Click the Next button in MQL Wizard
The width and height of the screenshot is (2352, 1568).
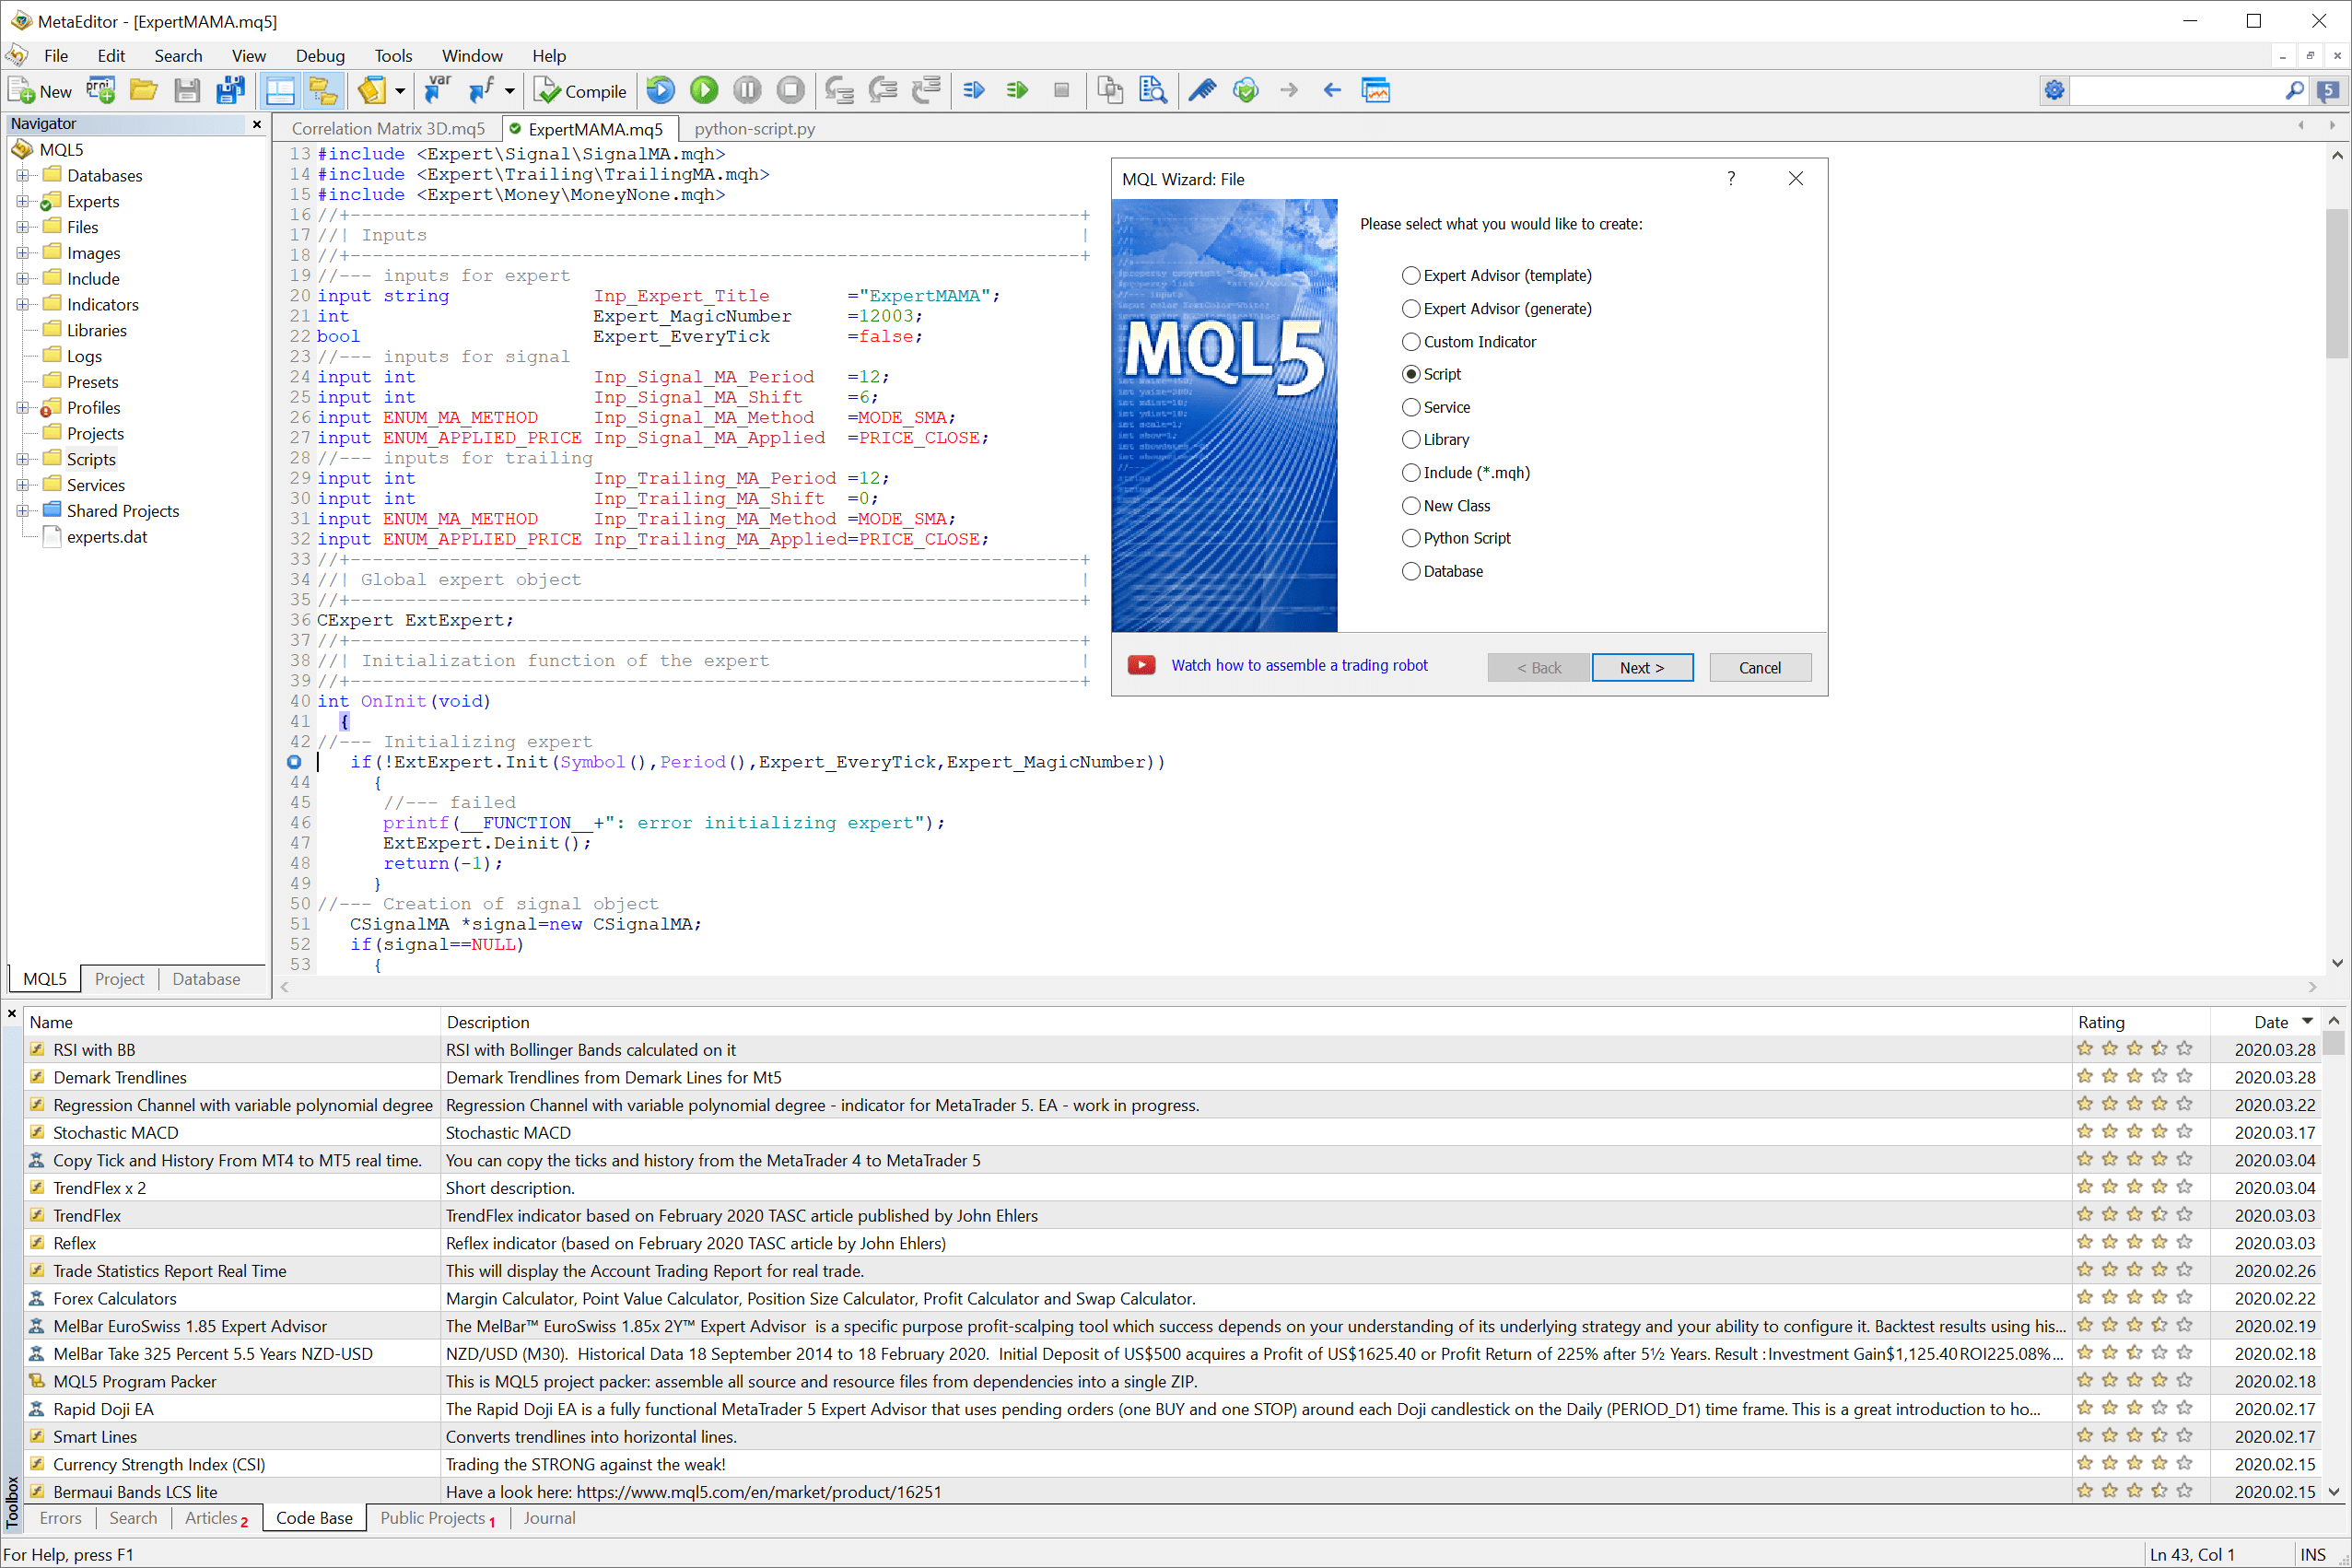pos(1642,667)
